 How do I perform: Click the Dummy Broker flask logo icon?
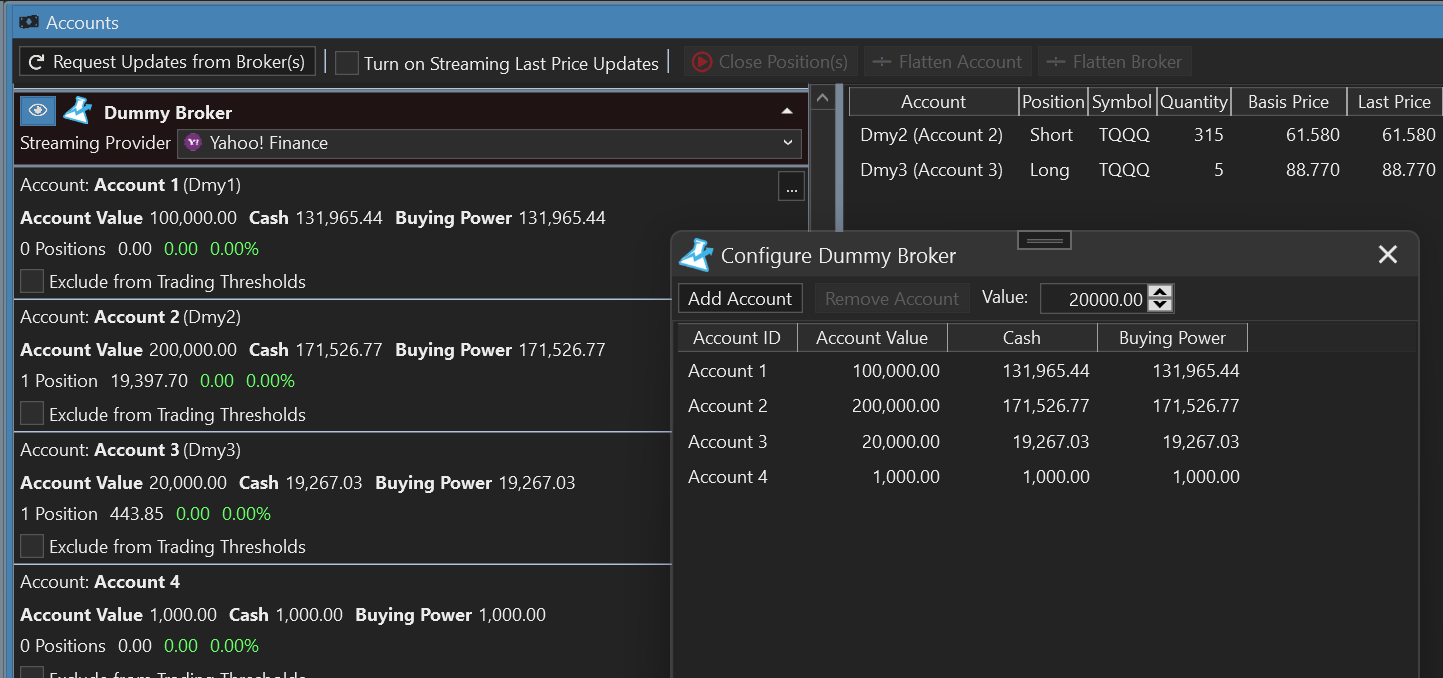coord(77,112)
